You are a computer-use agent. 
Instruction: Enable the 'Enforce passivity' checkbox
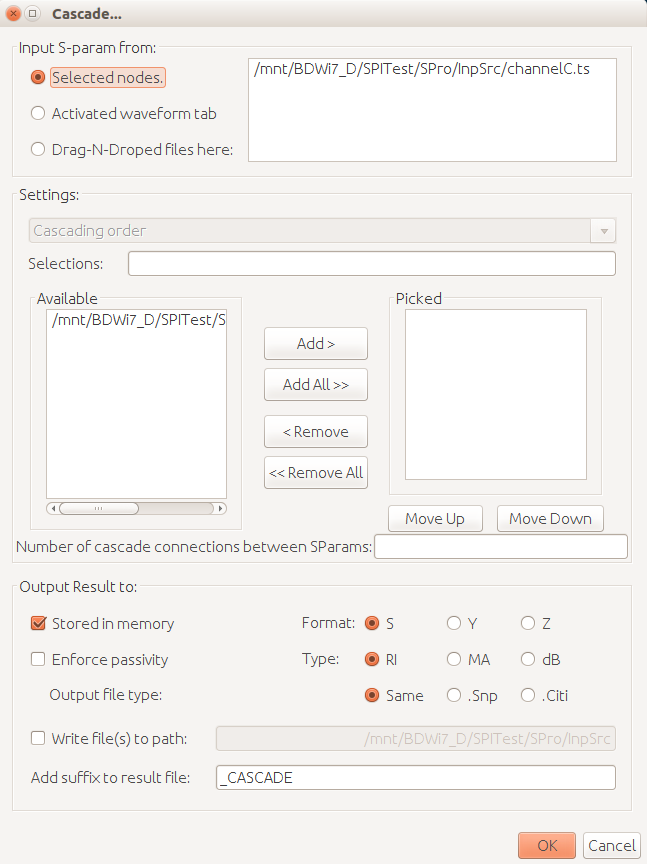click(39, 659)
